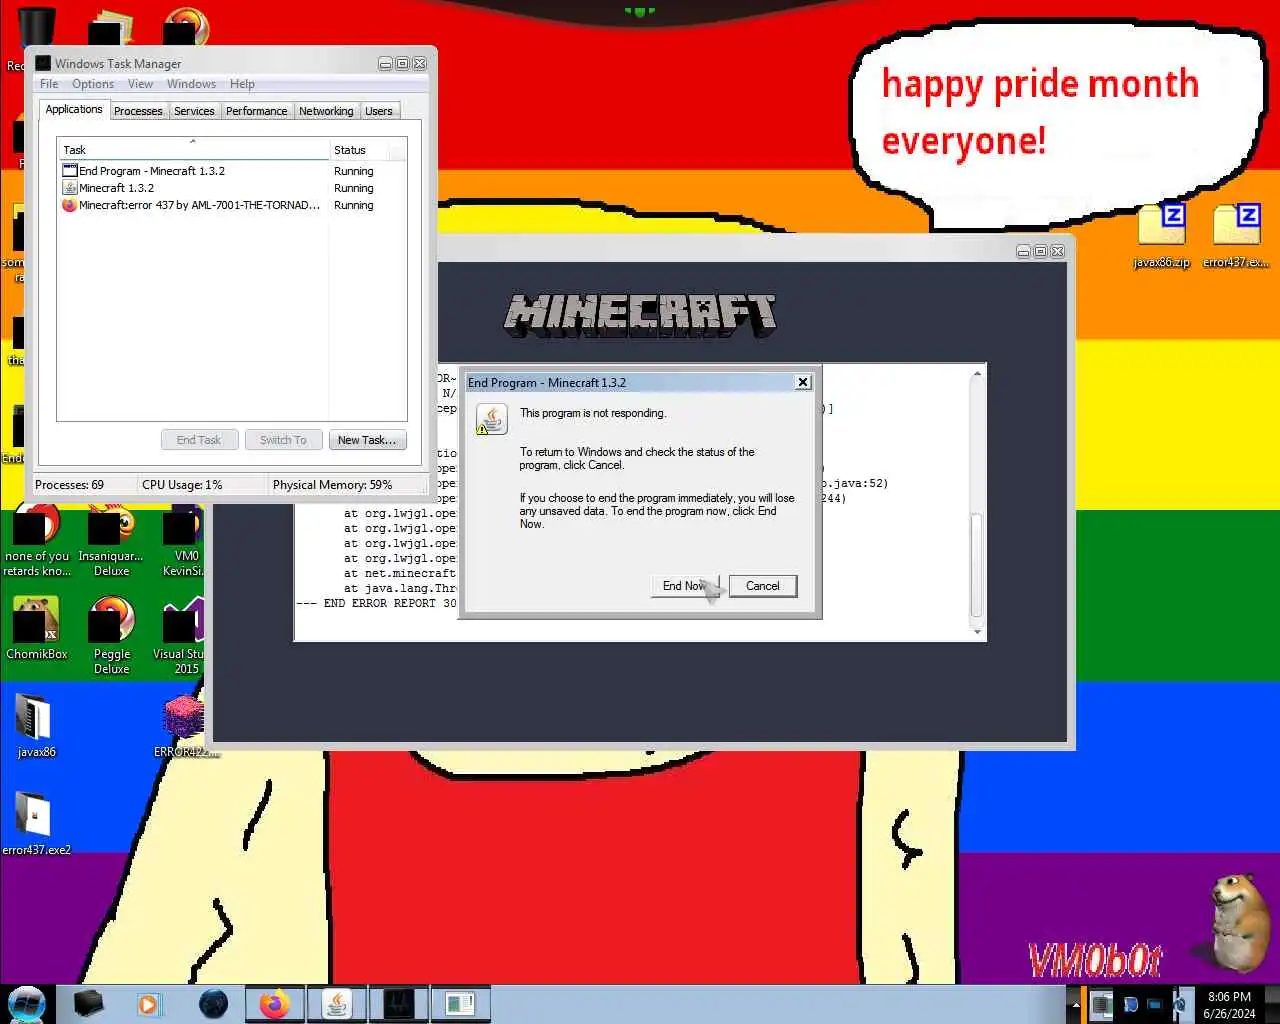The height and width of the screenshot is (1024, 1280).
Task: Click the black folder taskbar icon
Action: (x=89, y=1004)
